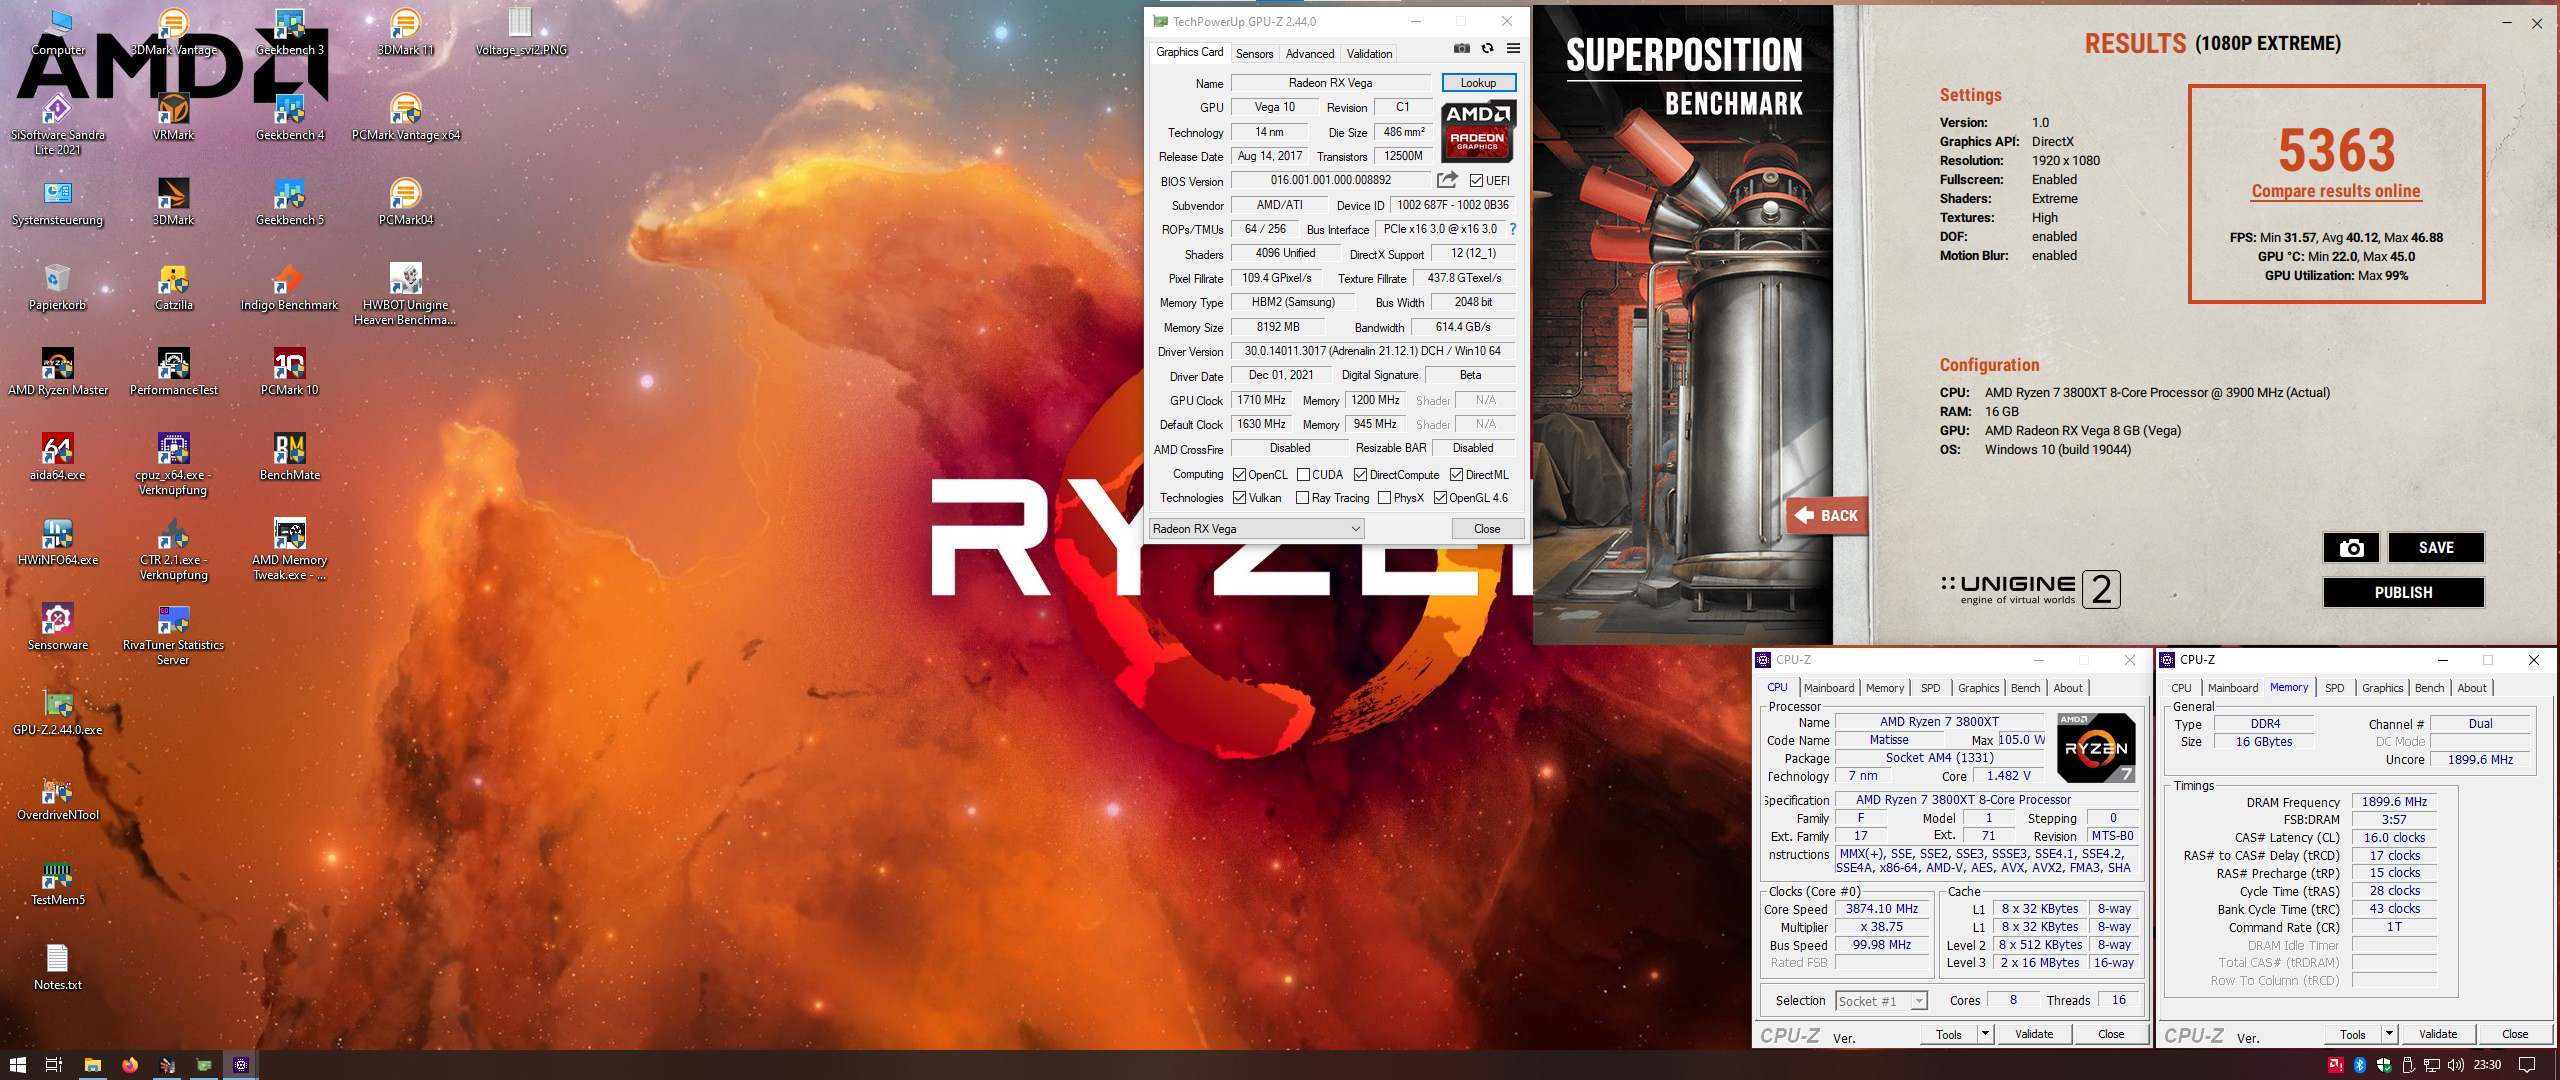Open SPD tab in right CPU-Z window
The image size is (2560, 1080).
(x=2334, y=688)
